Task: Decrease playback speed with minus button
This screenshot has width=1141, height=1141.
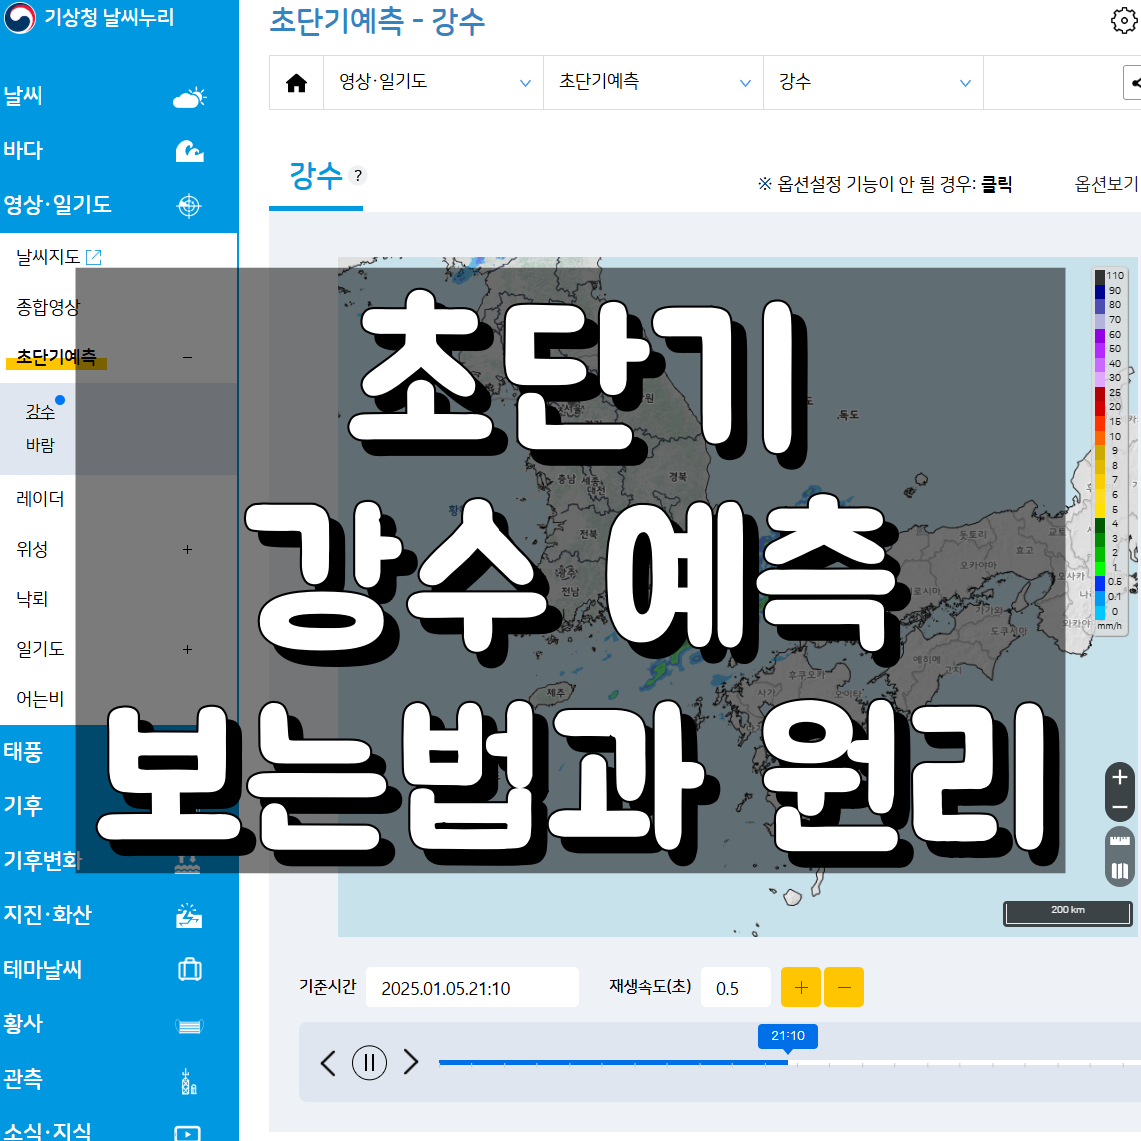Action: tap(844, 987)
